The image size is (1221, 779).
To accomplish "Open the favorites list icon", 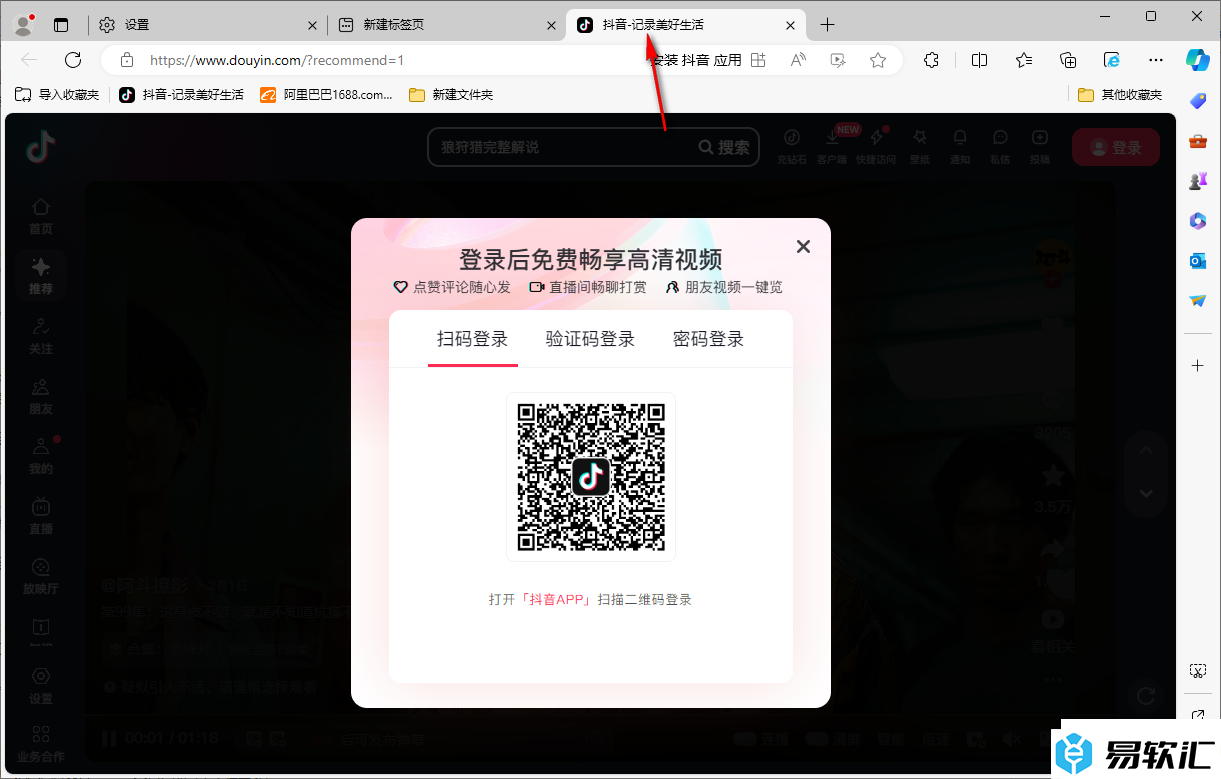I will [x=1024, y=60].
